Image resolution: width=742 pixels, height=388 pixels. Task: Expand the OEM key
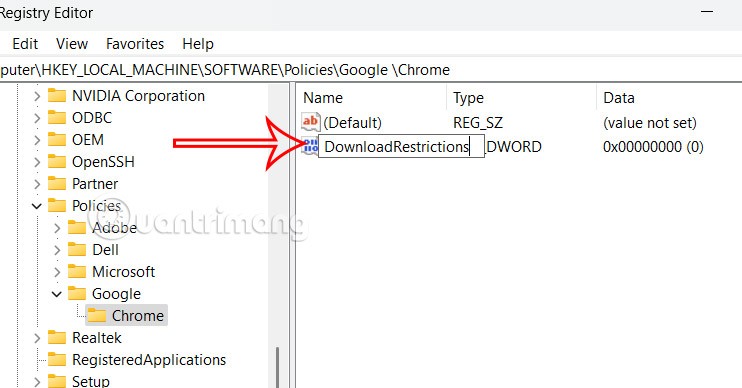(x=37, y=140)
